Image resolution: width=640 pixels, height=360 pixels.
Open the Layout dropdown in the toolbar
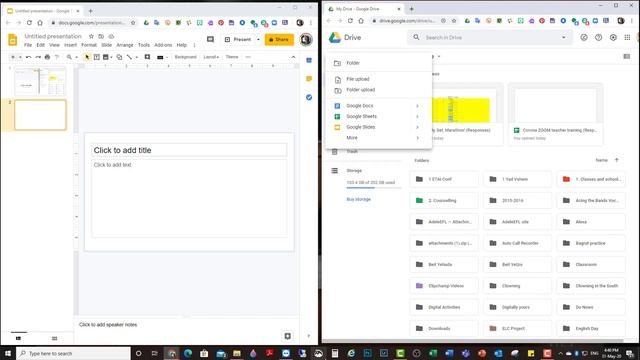click(x=211, y=57)
